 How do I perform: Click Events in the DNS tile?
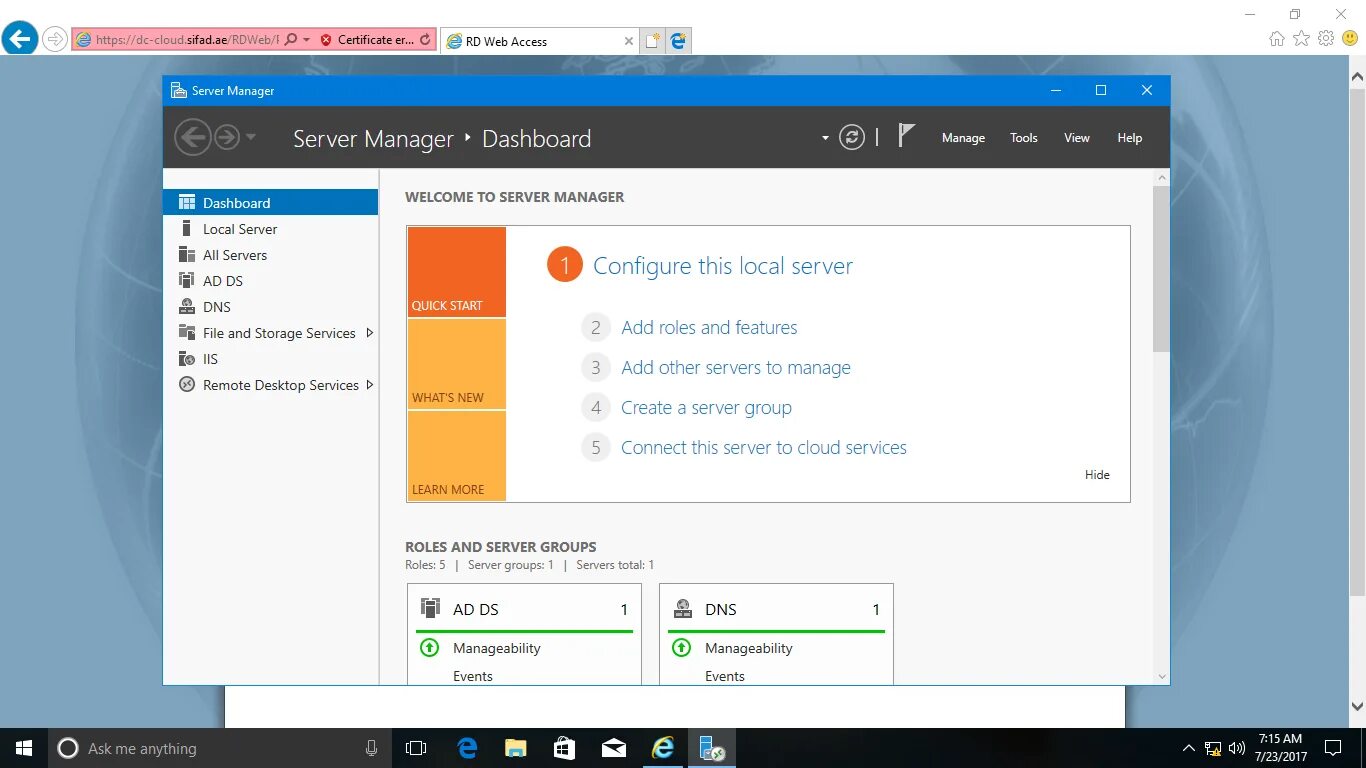pyautogui.click(x=725, y=676)
